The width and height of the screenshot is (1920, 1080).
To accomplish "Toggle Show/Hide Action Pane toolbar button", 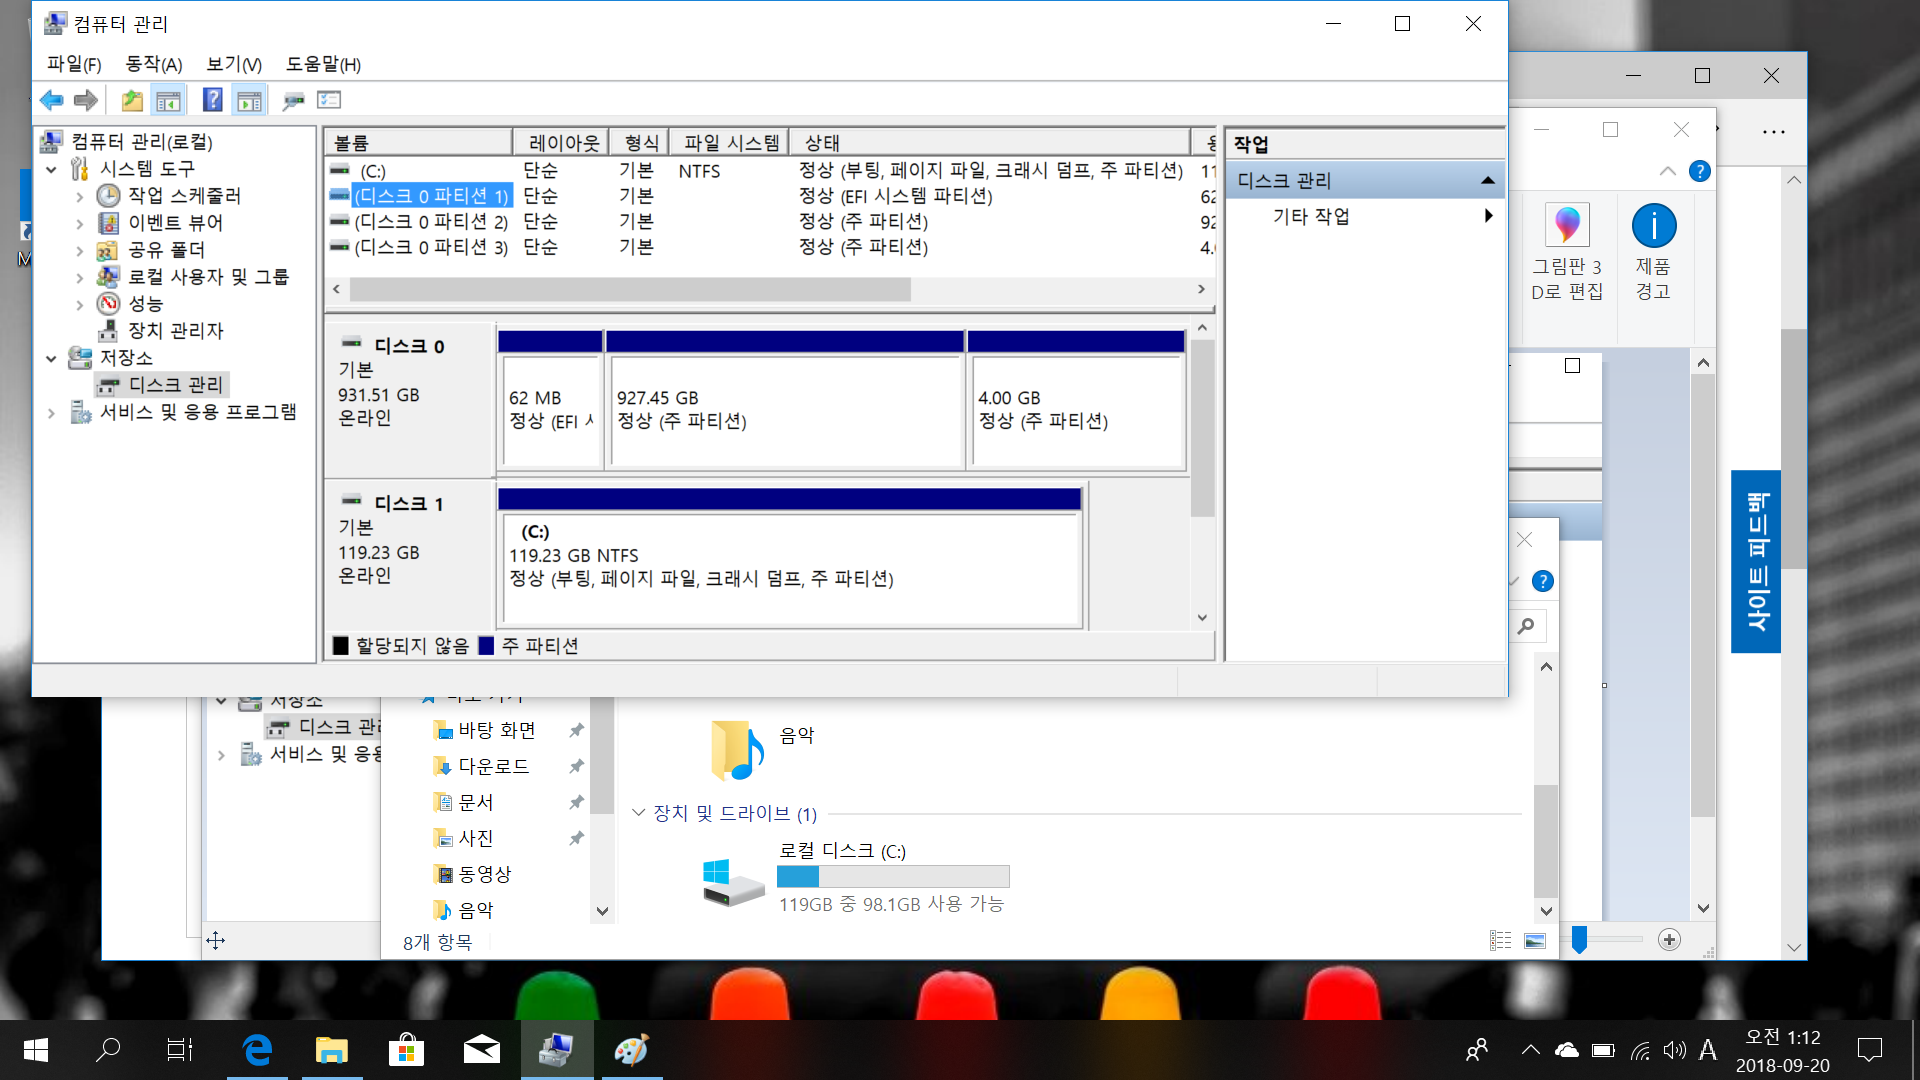I will click(x=249, y=100).
